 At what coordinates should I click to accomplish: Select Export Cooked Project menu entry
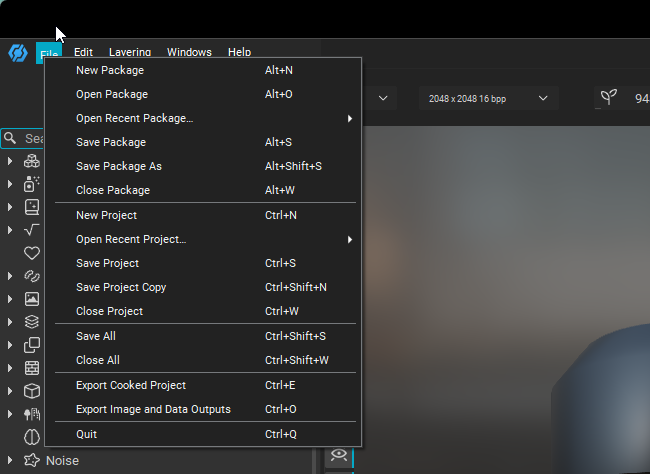coord(130,385)
